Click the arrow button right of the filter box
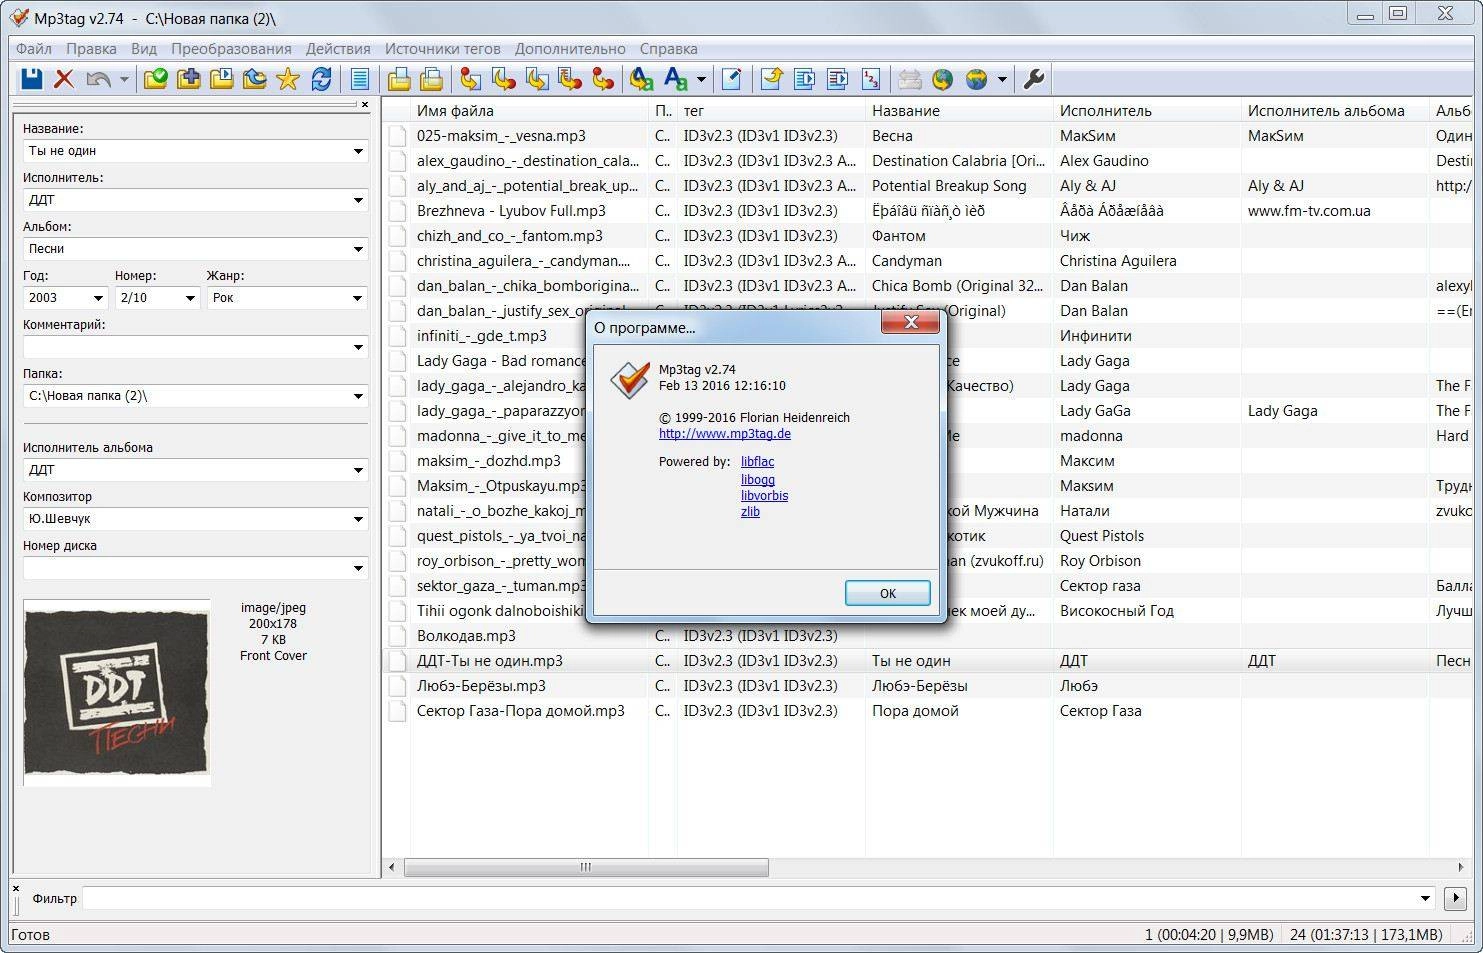 pyautogui.click(x=1455, y=898)
